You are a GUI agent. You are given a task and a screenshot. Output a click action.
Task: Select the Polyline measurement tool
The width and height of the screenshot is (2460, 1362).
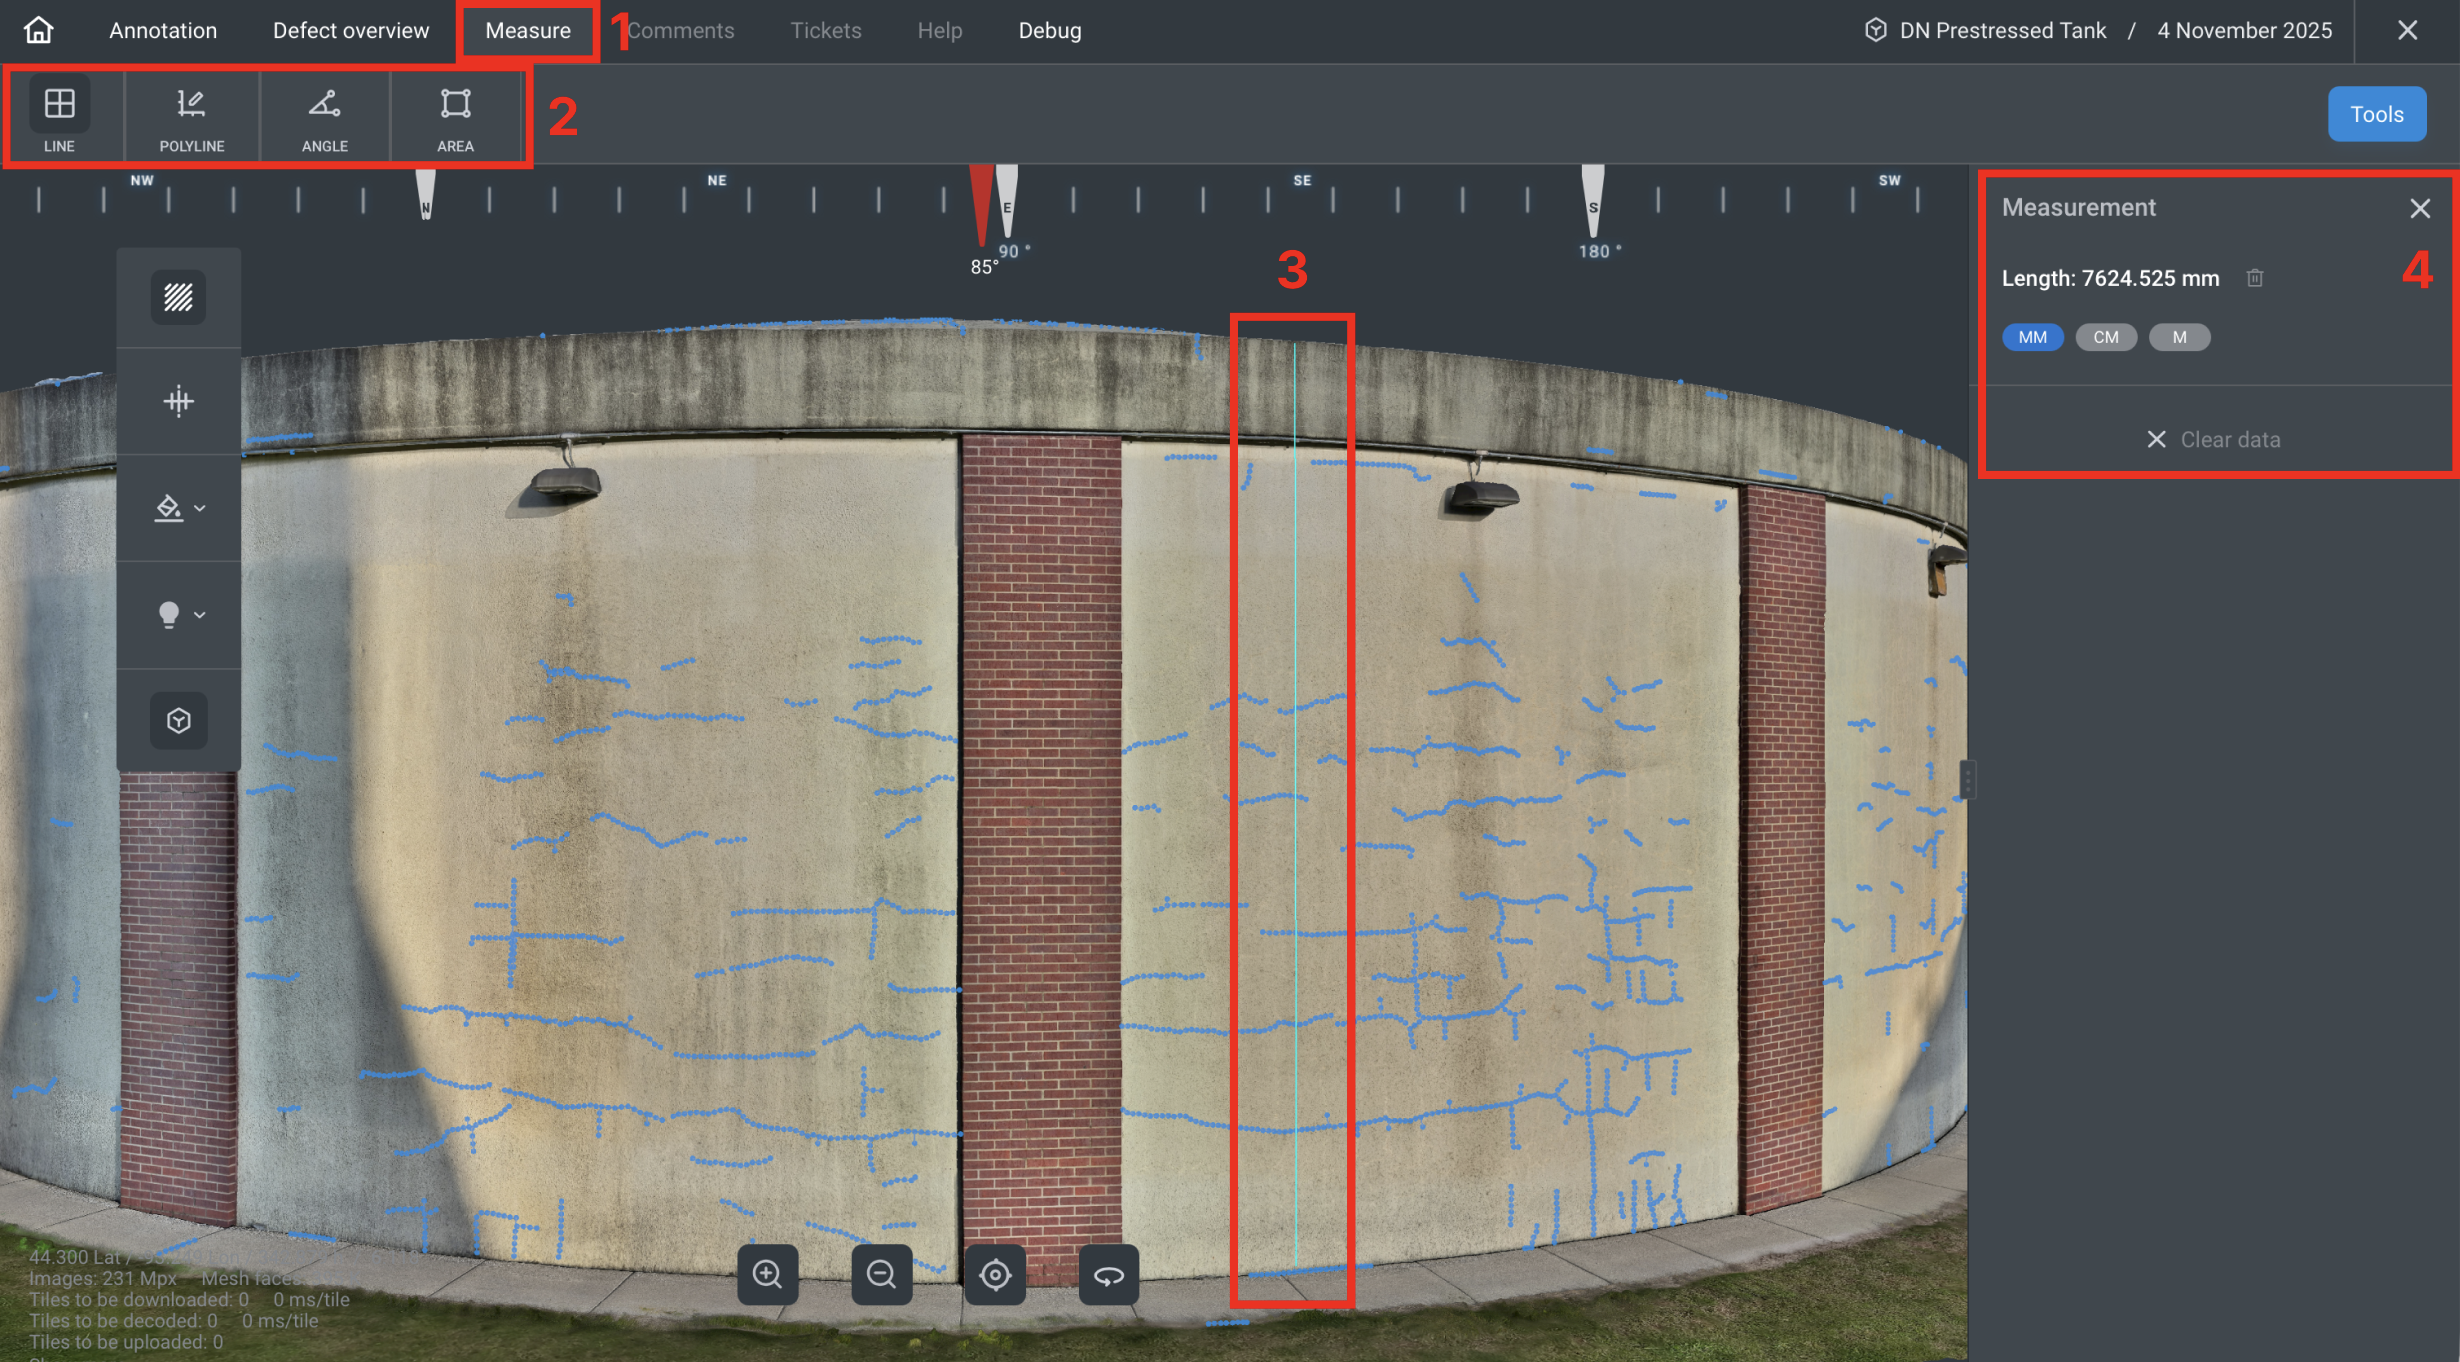click(x=190, y=115)
